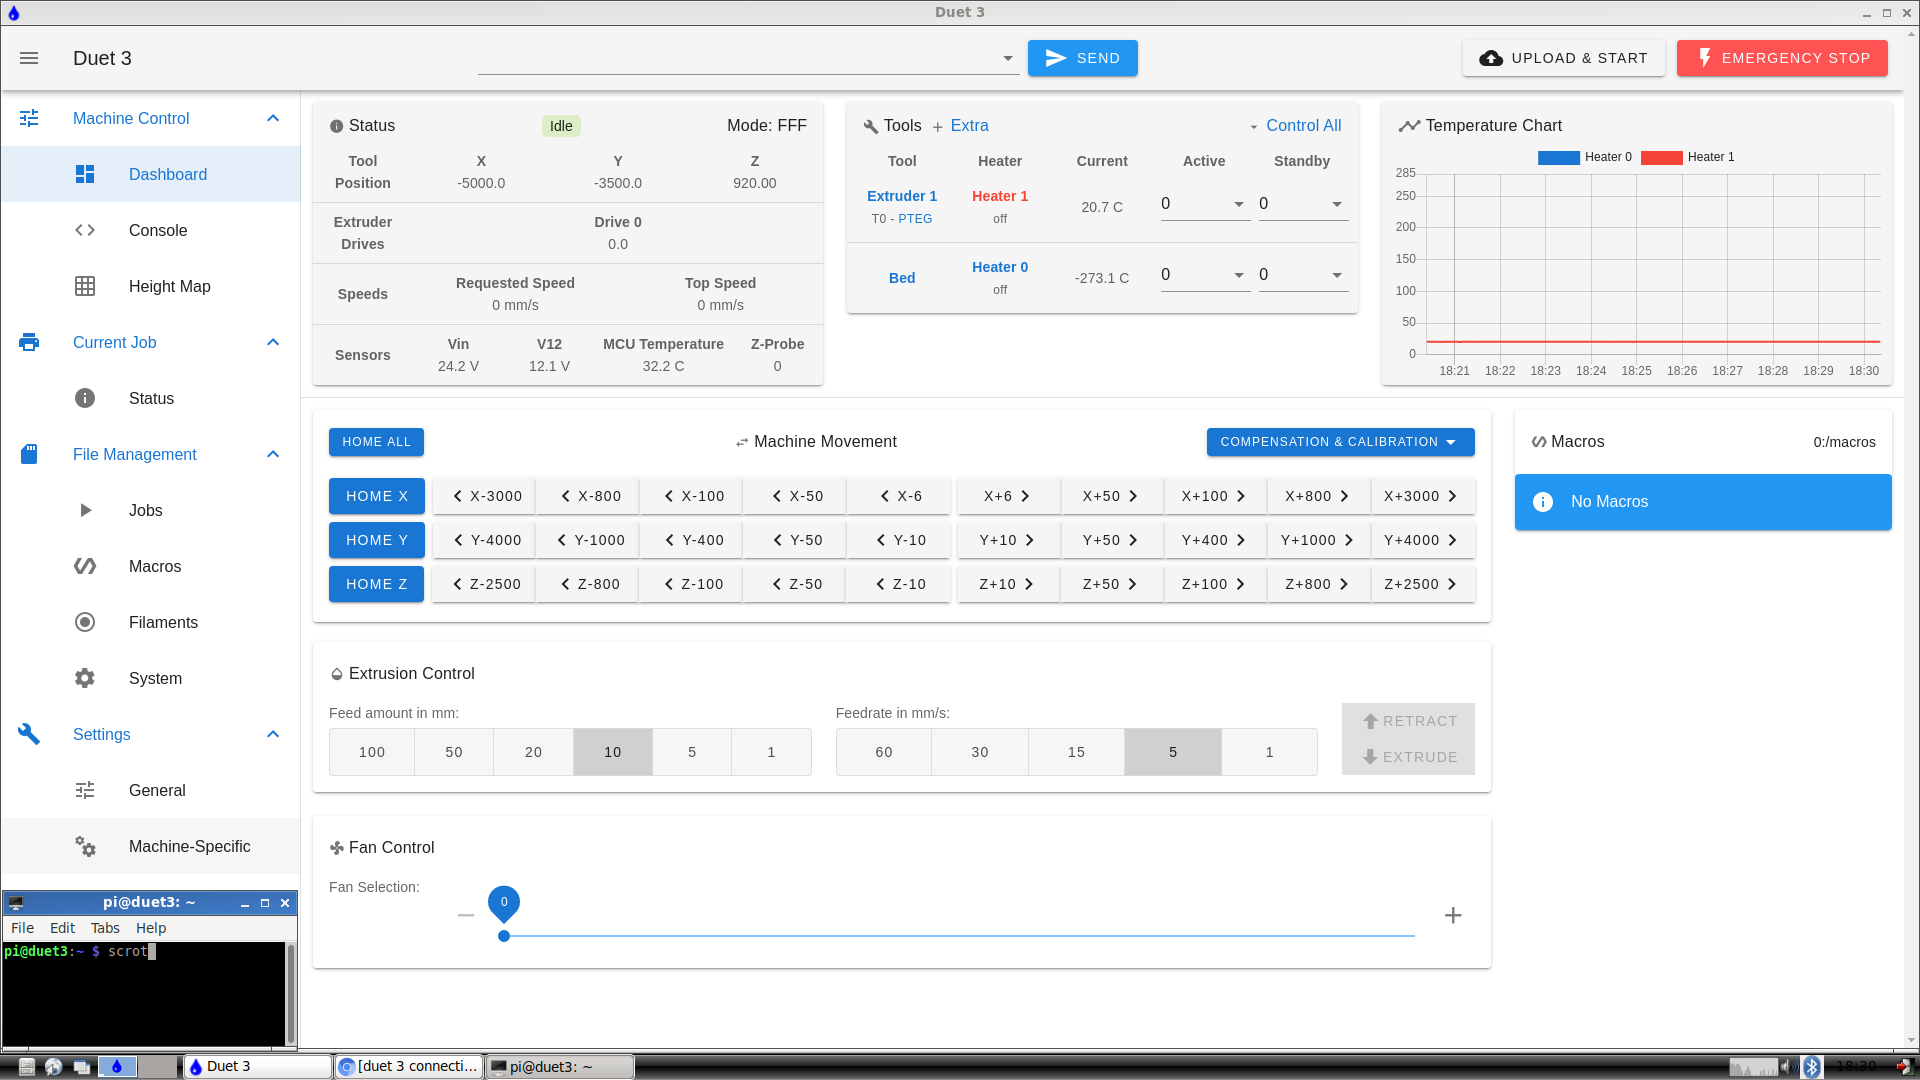Select feedrate 1 mm/s
Image resolution: width=1920 pixels, height=1080 pixels.
[1270, 752]
